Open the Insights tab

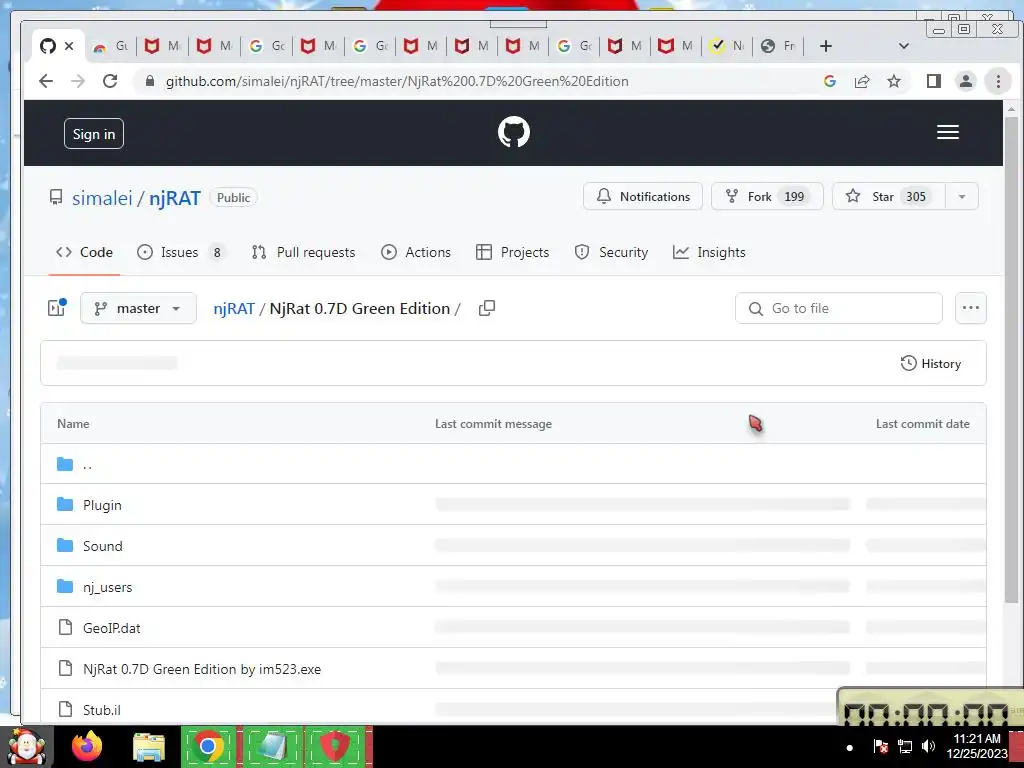[x=709, y=252]
